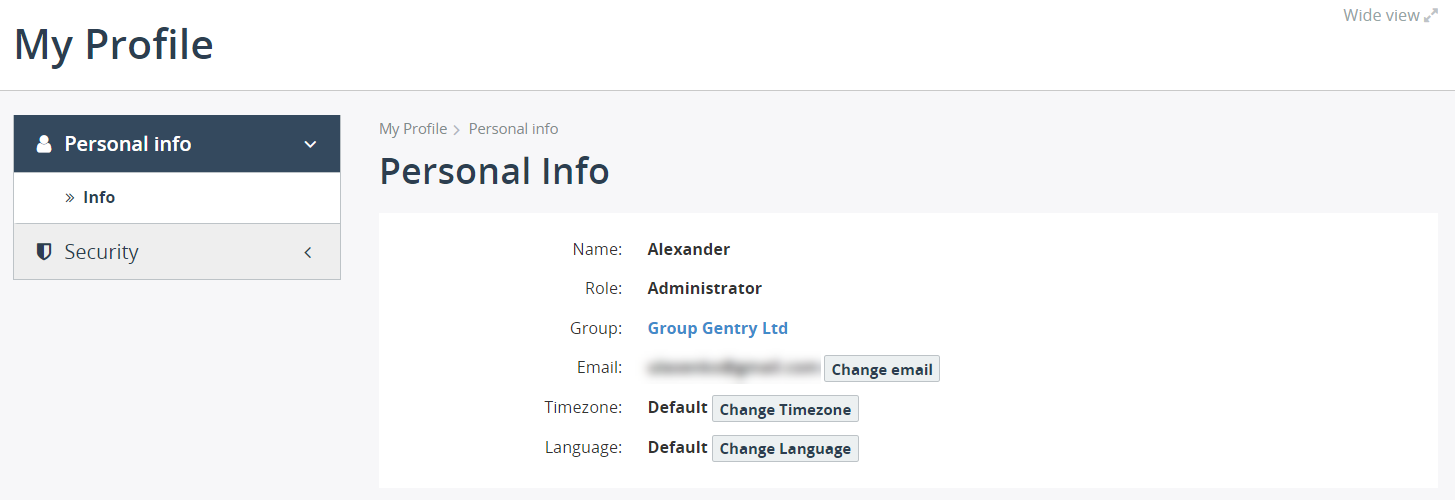Click the Change Language button

tap(785, 448)
